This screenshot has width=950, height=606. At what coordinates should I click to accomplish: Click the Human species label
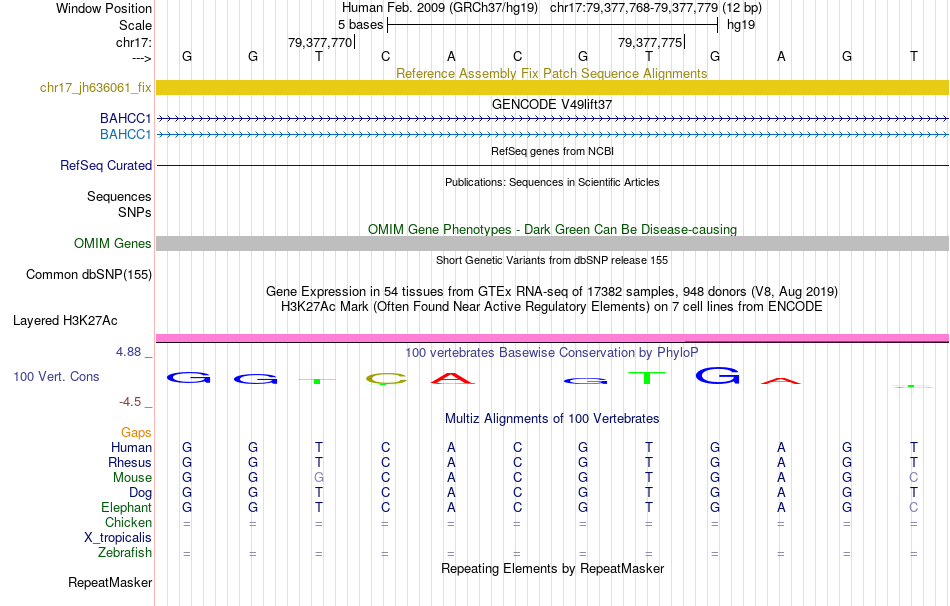pyautogui.click(x=131, y=447)
